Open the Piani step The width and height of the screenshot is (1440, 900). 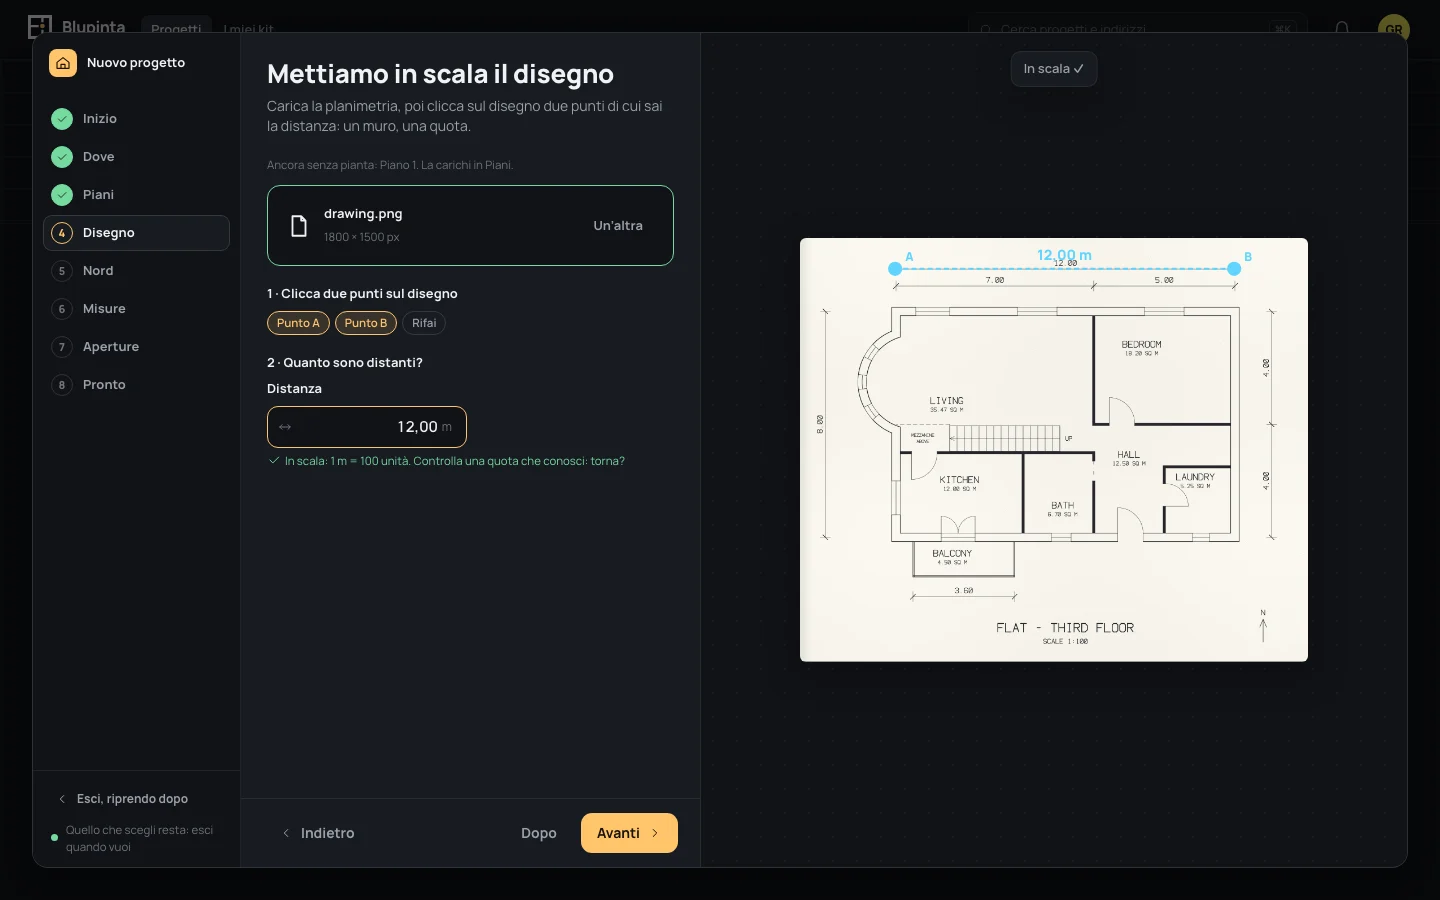136,195
